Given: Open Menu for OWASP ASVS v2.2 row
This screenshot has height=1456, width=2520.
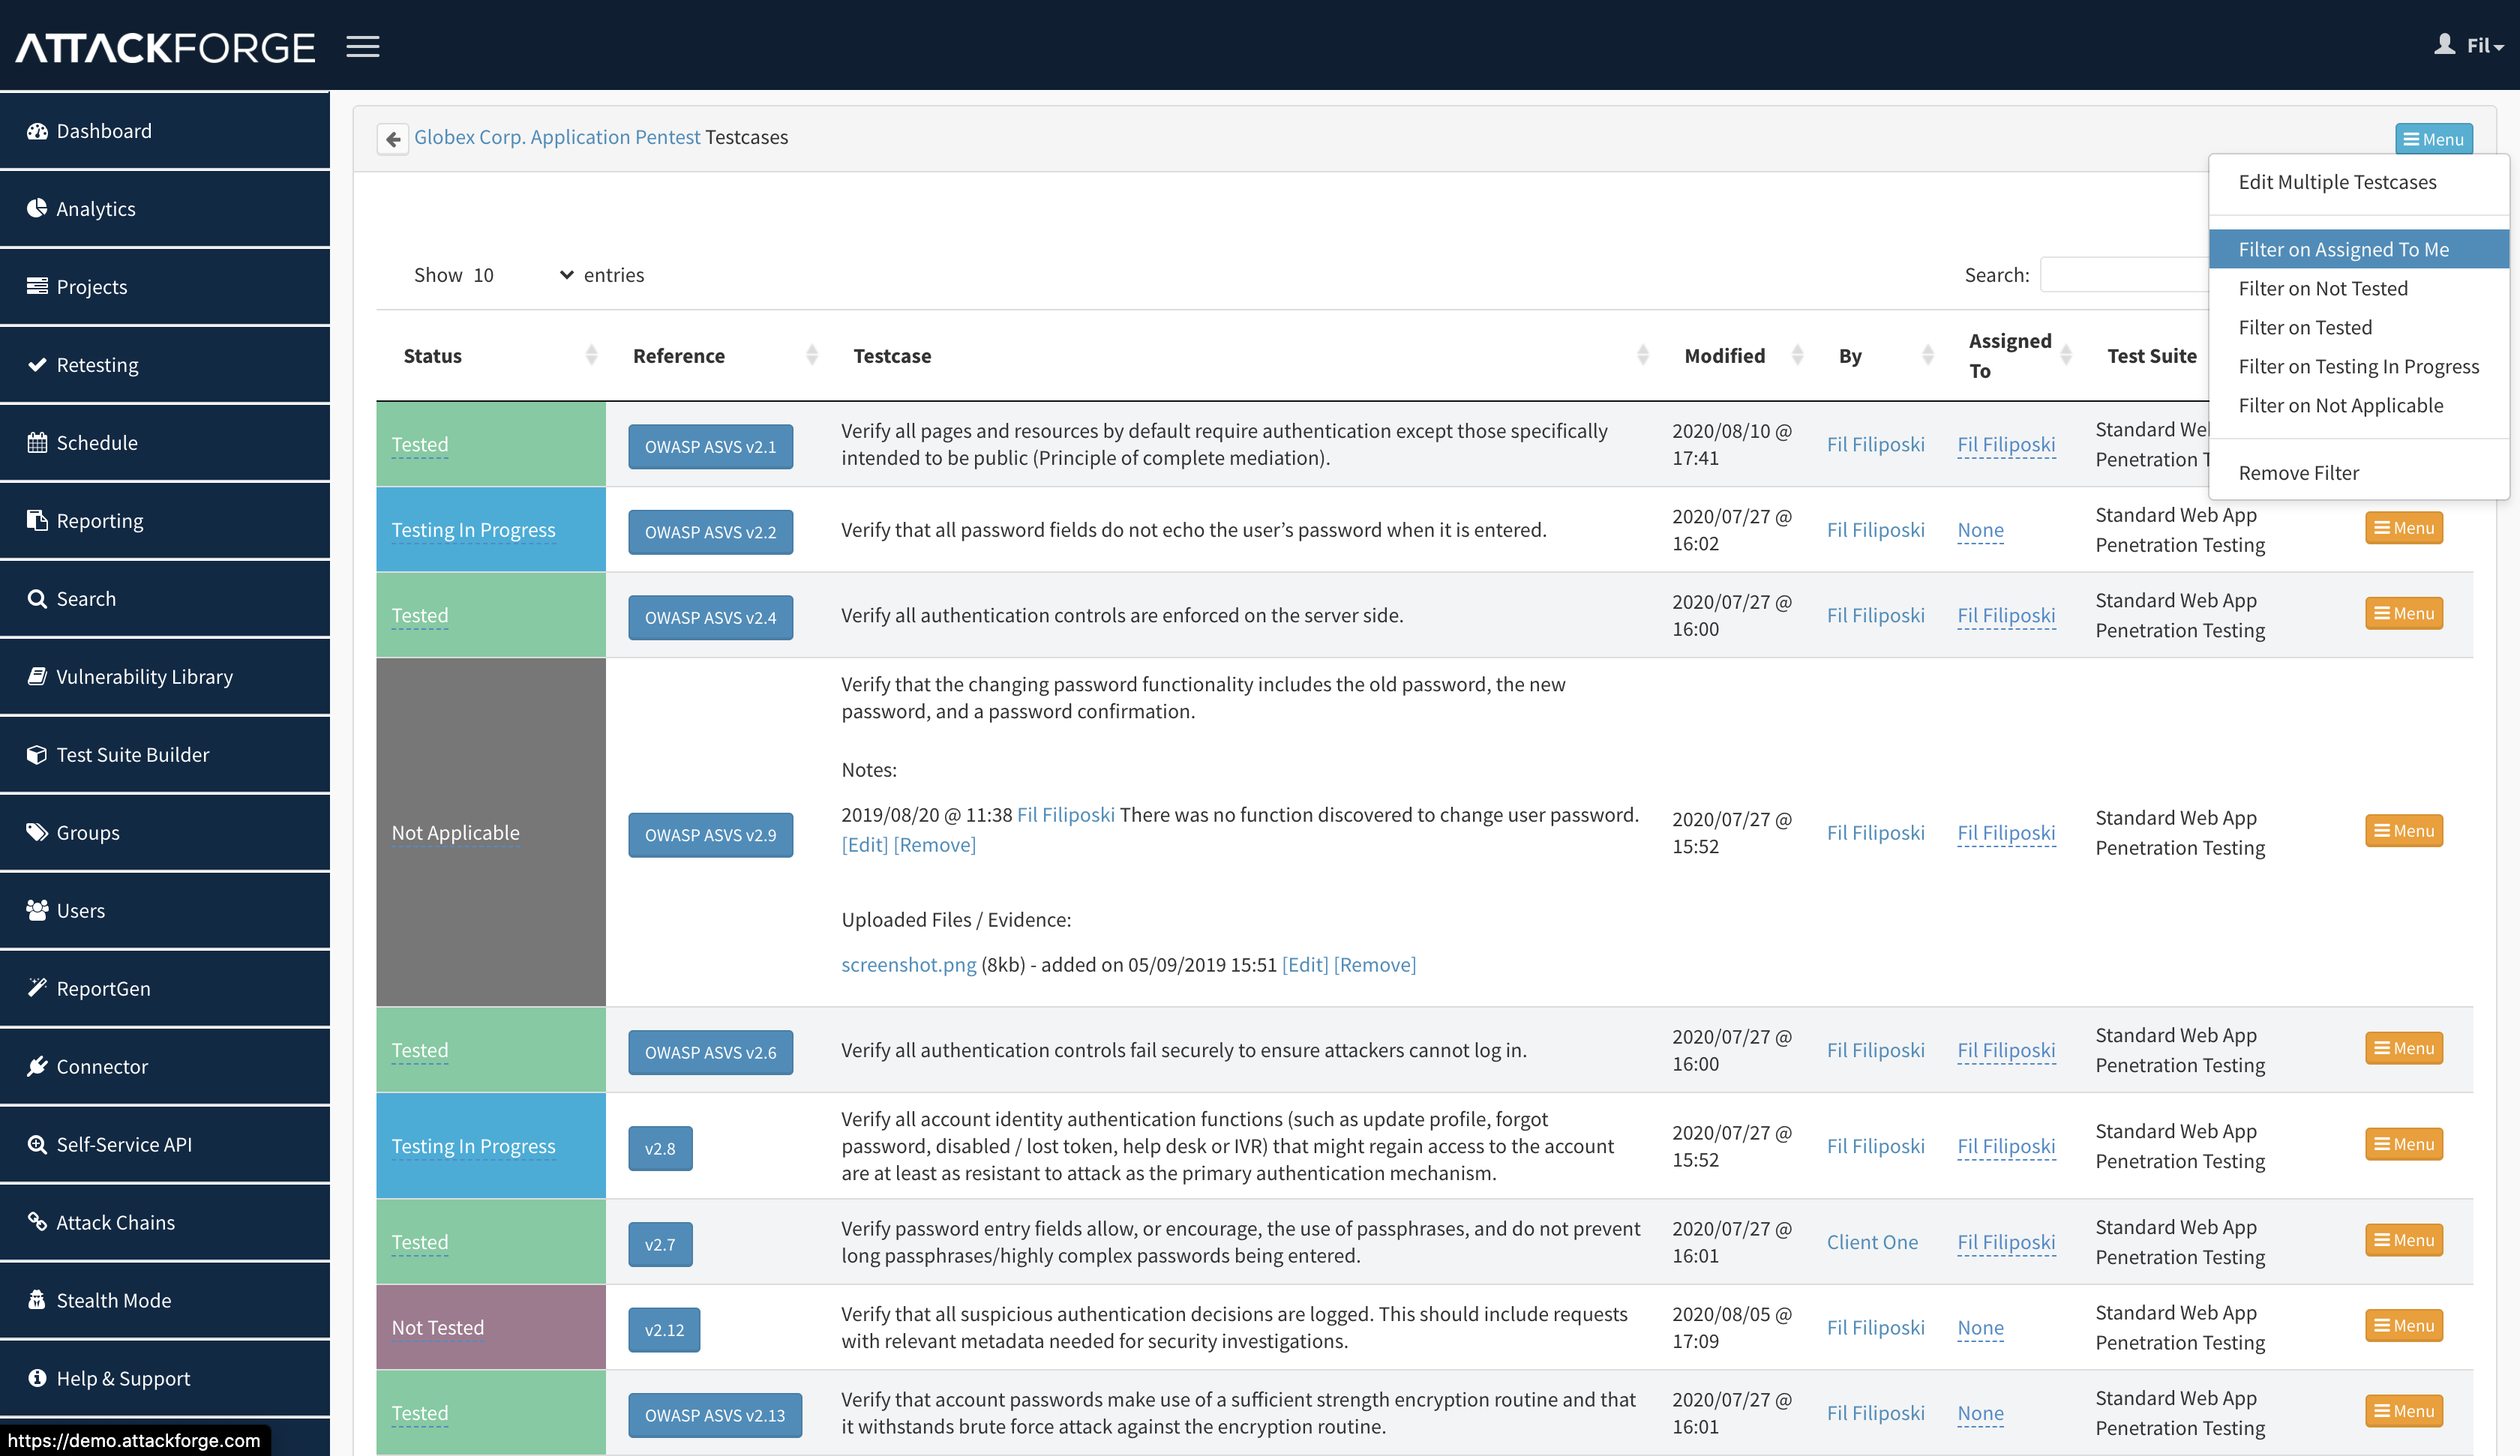Looking at the screenshot, I should click(2404, 528).
